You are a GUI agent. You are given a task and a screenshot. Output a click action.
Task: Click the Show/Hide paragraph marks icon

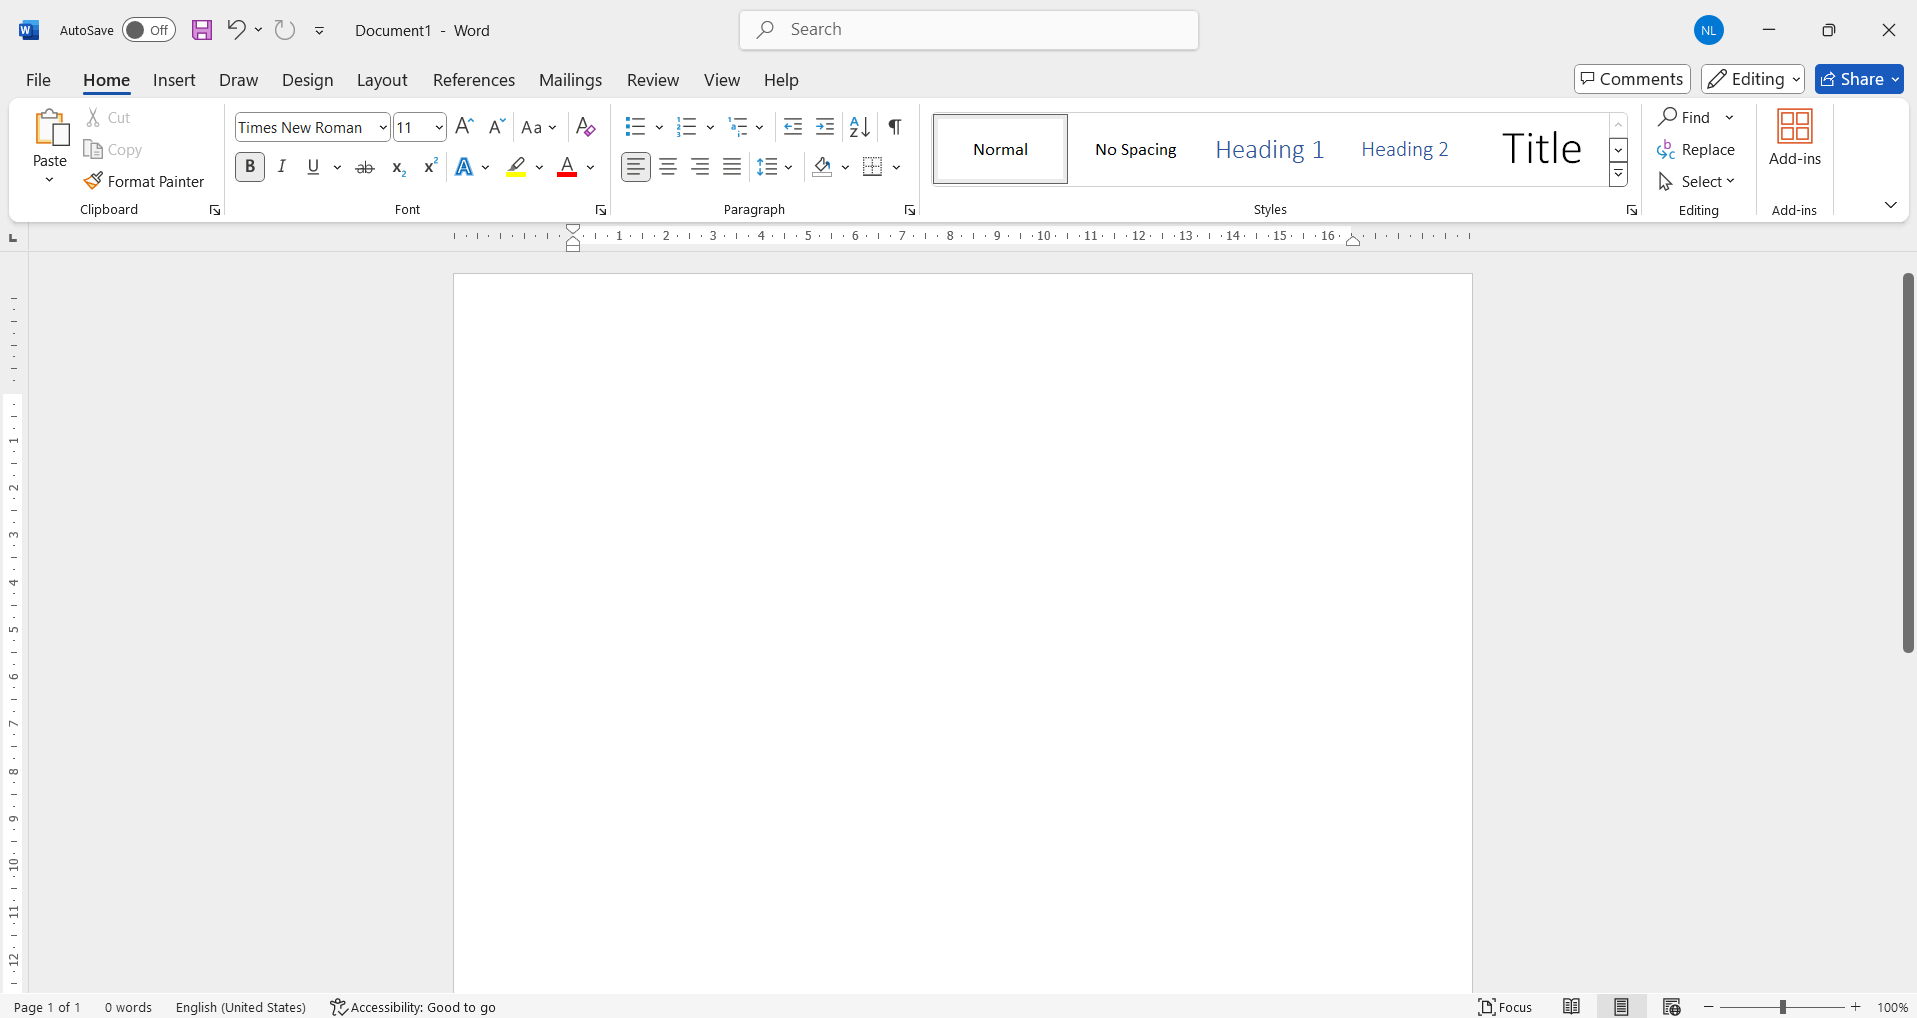(x=895, y=127)
